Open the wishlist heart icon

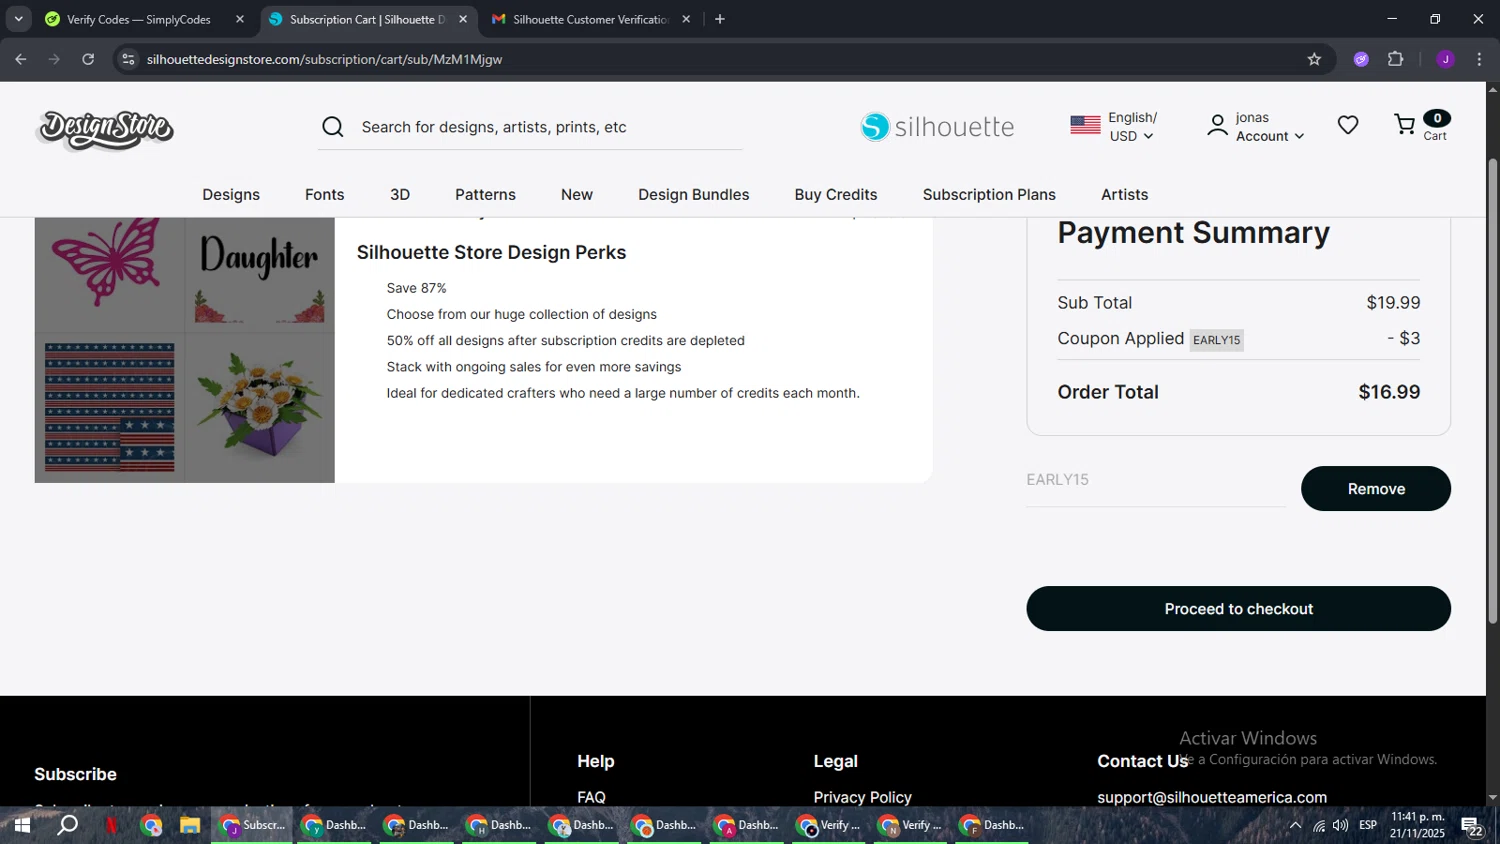(x=1348, y=125)
